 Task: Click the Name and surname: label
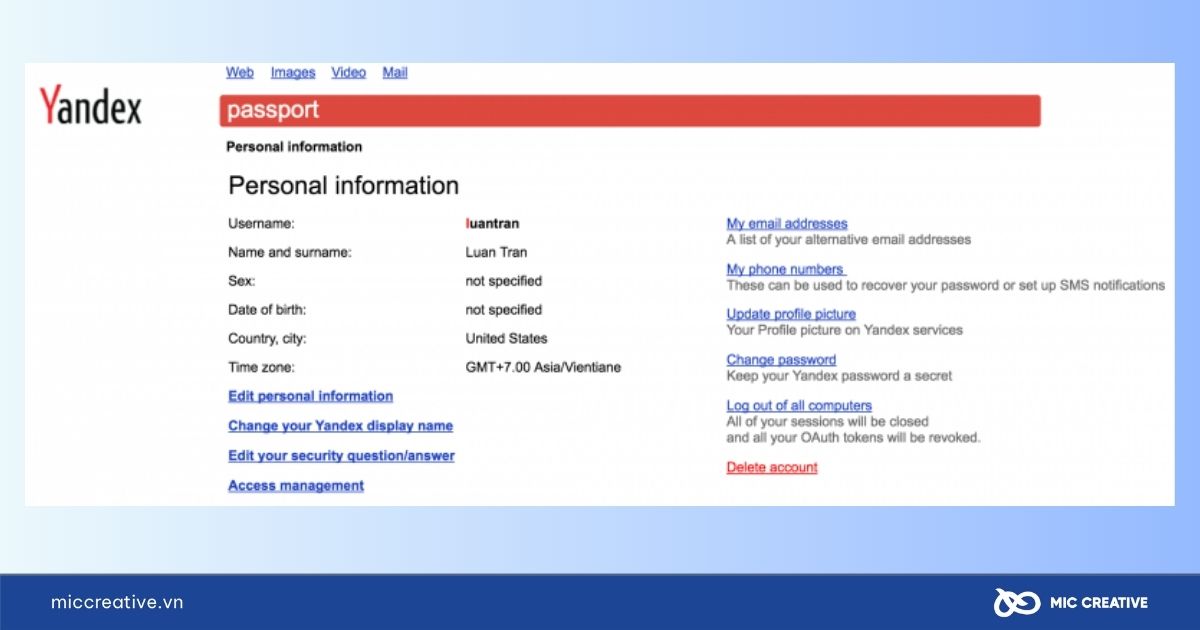click(x=290, y=253)
